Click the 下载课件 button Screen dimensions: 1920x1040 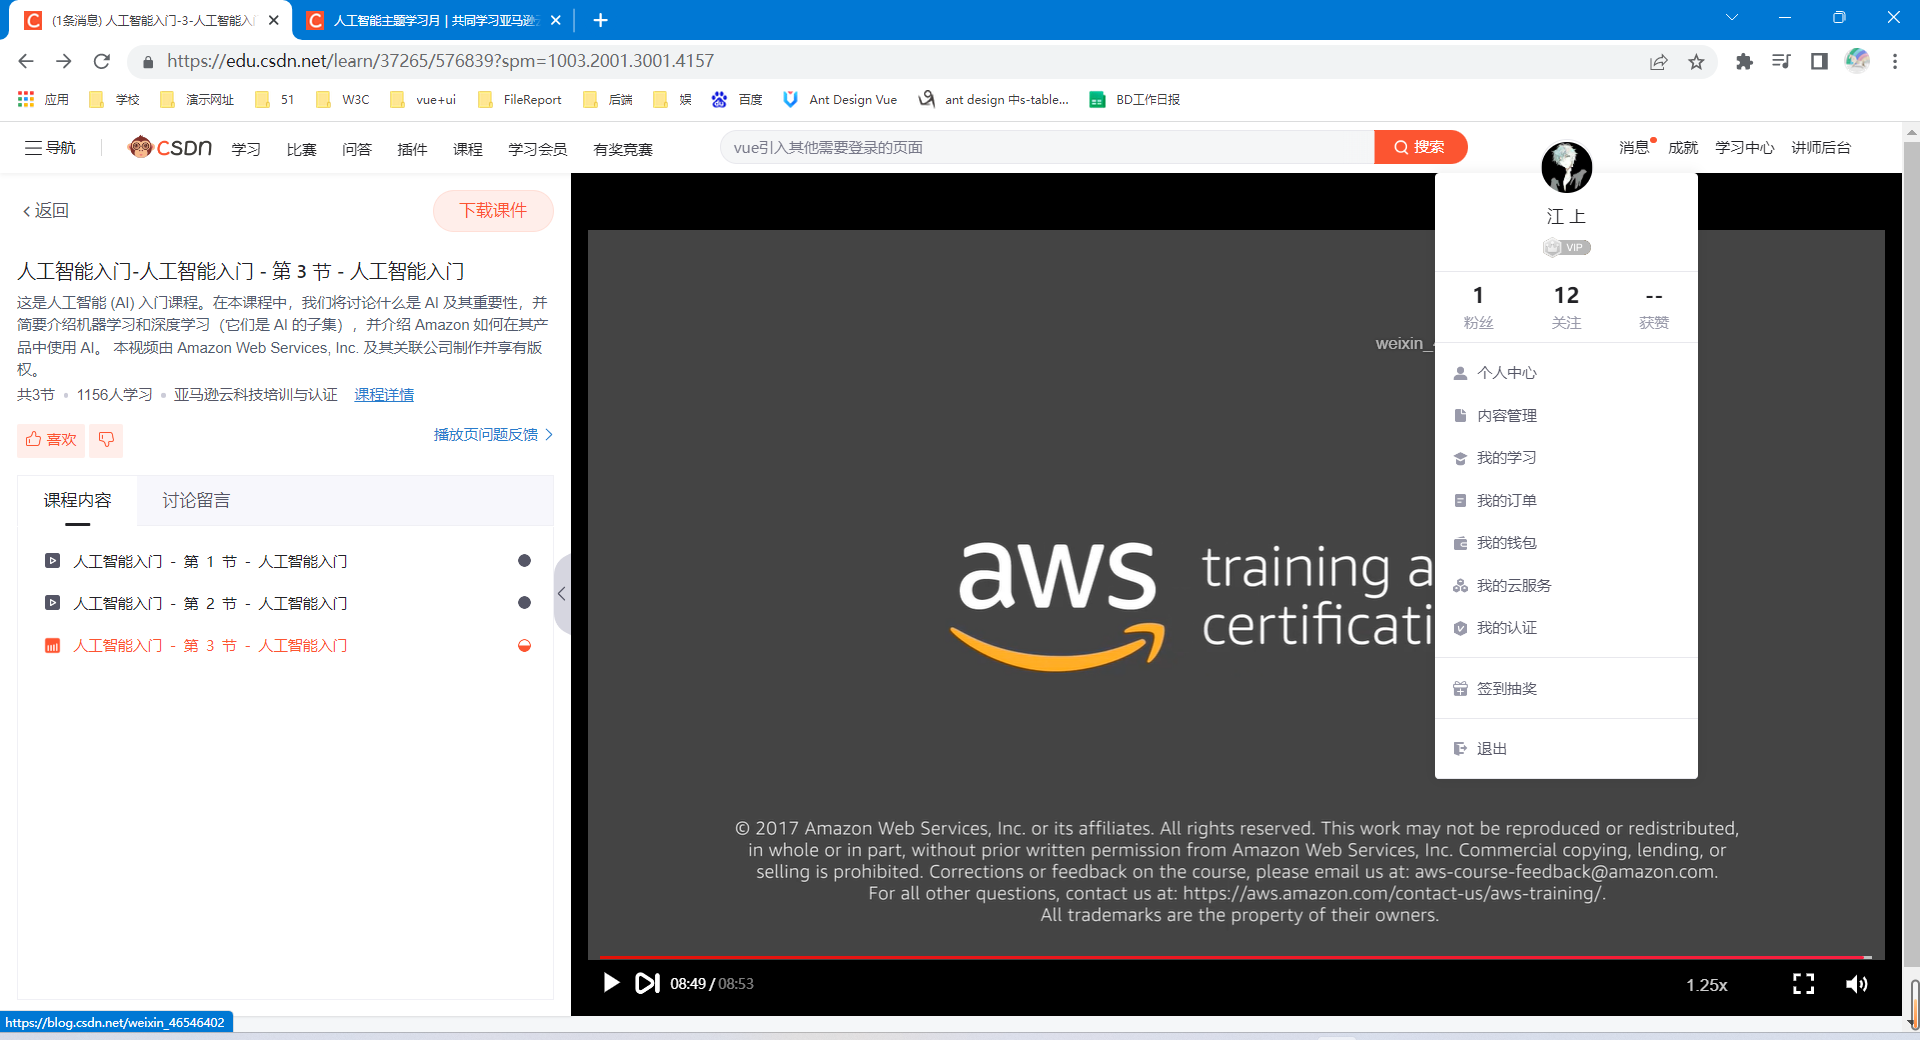[x=493, y=210]
